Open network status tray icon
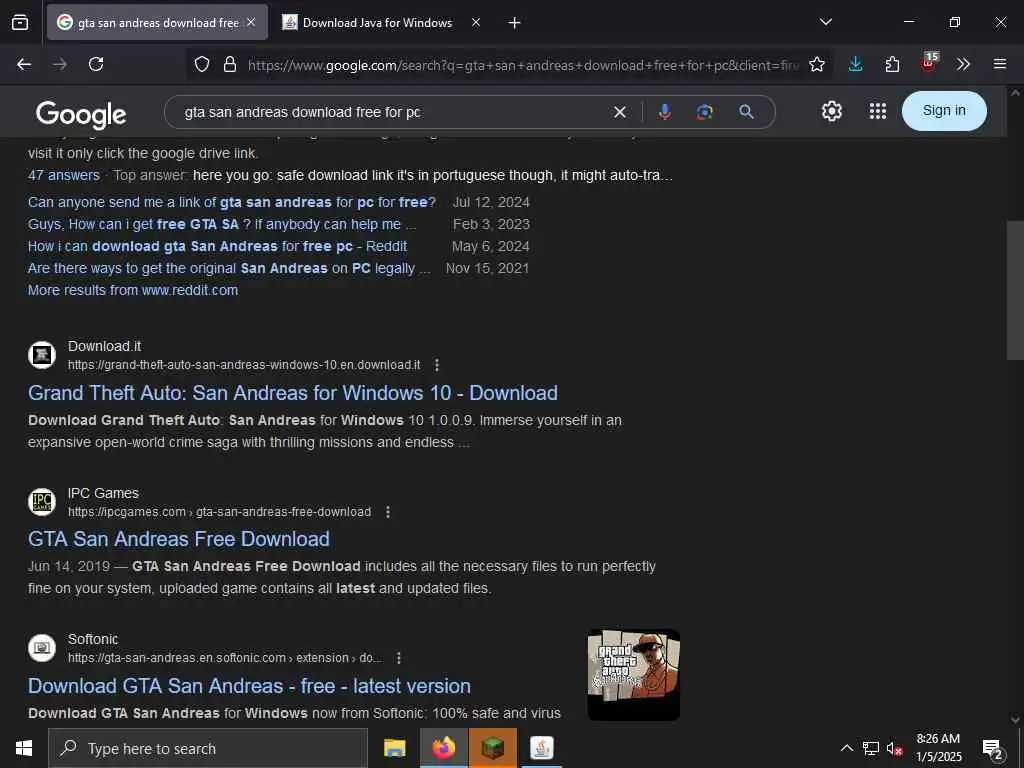 (871, 748)
